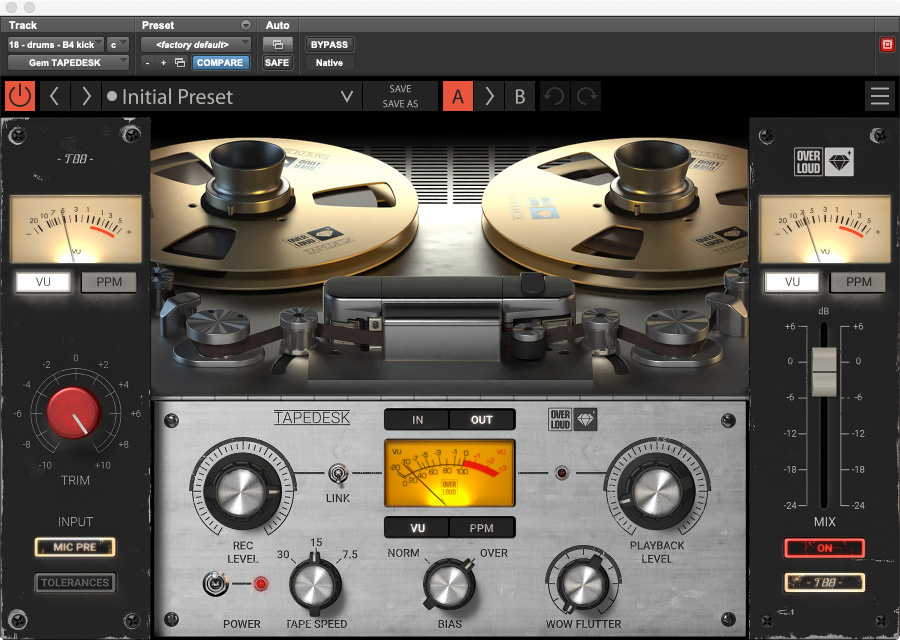
Task: Click the output dB fader handle
Action: point(824,371)
